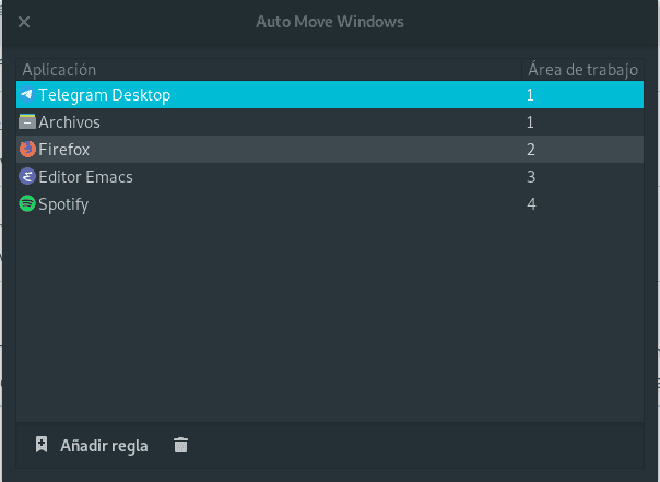Select the Firefox rule row

[x=330, y=149]
